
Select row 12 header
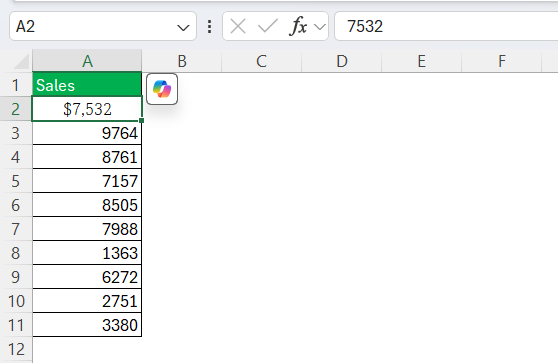pos(16,349)
